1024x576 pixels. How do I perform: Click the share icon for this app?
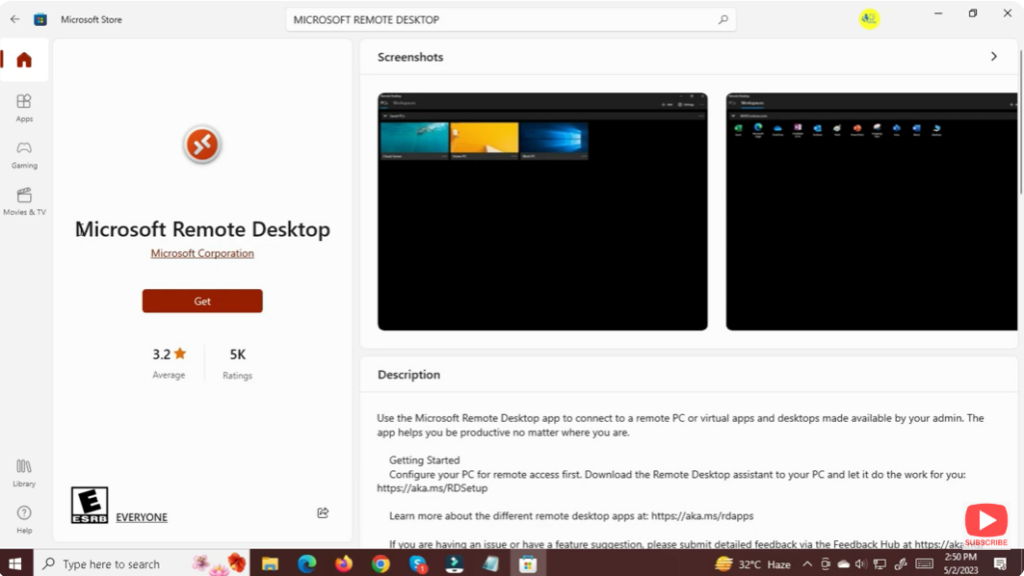click(x=323, y=513)
